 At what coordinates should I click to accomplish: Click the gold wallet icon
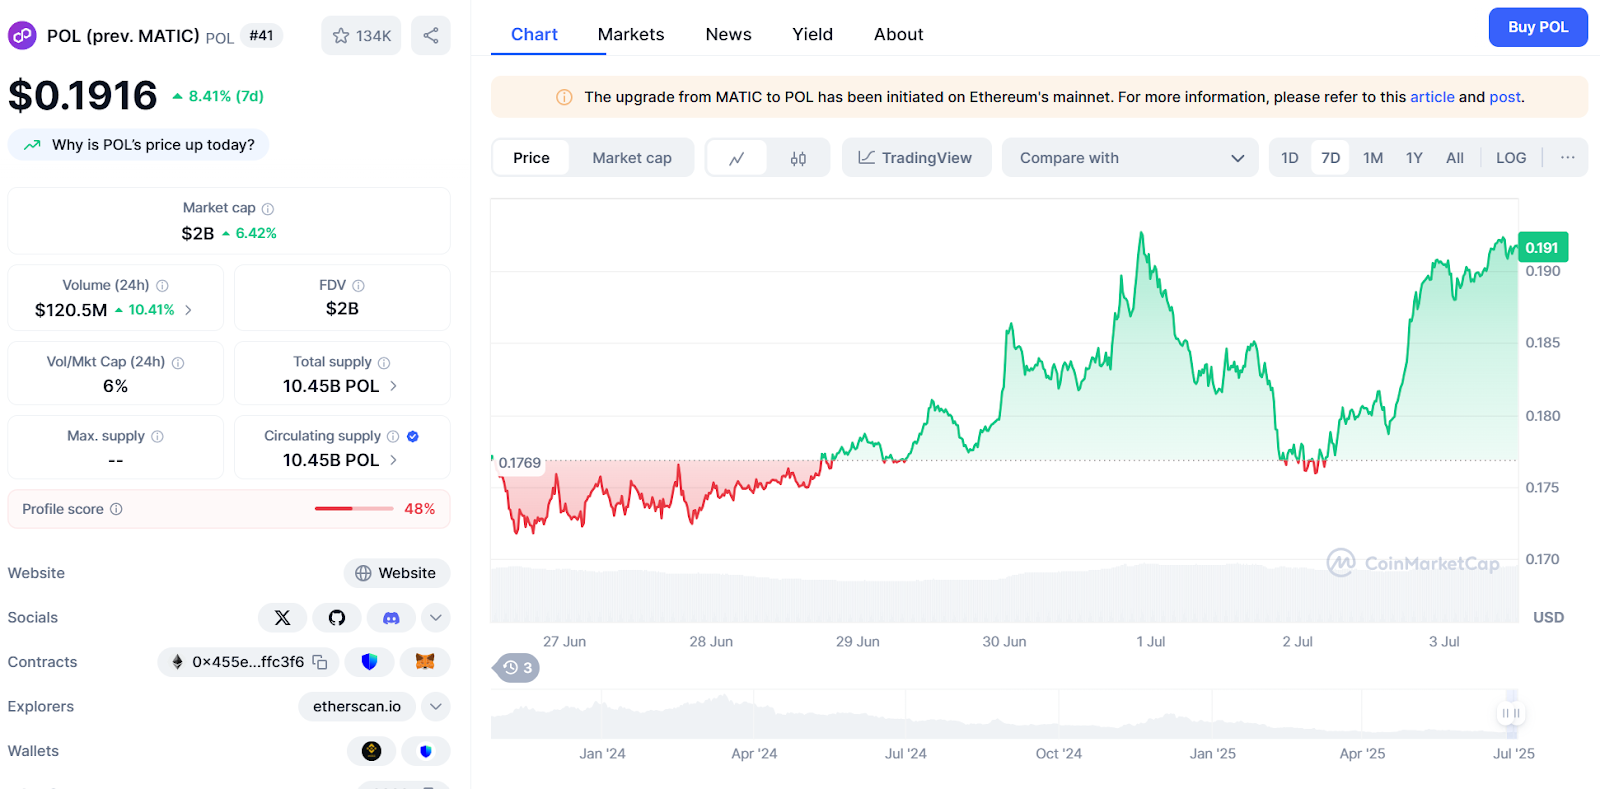click(372, 751)
